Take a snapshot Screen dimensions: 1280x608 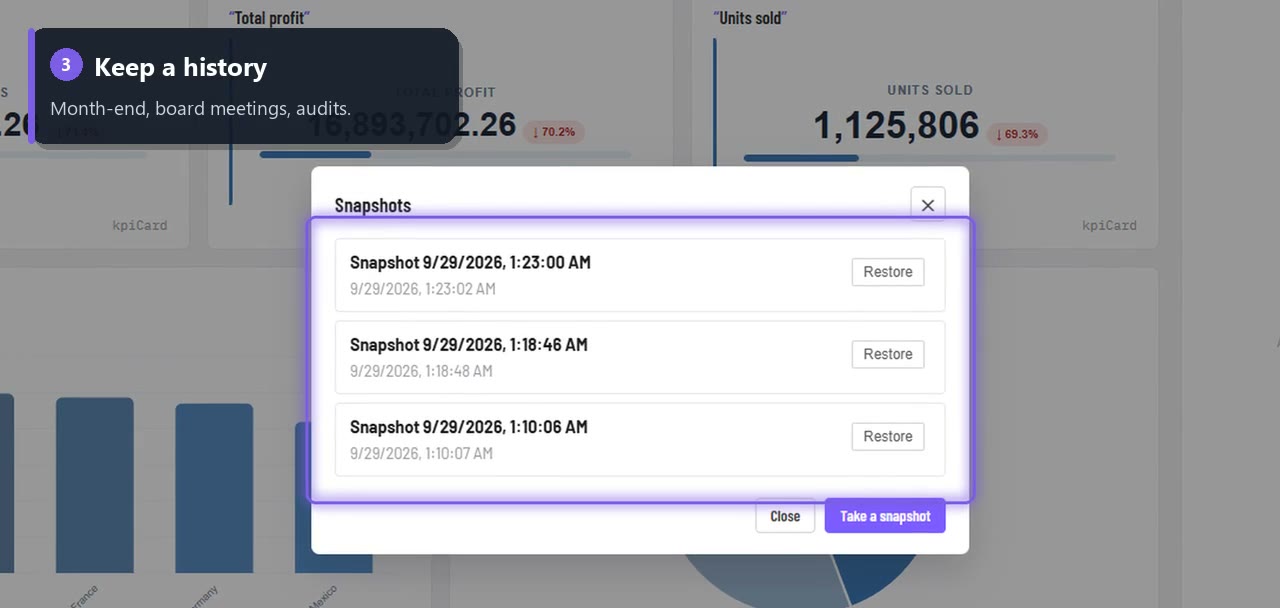pyautogui.click(x=885, y=516)
